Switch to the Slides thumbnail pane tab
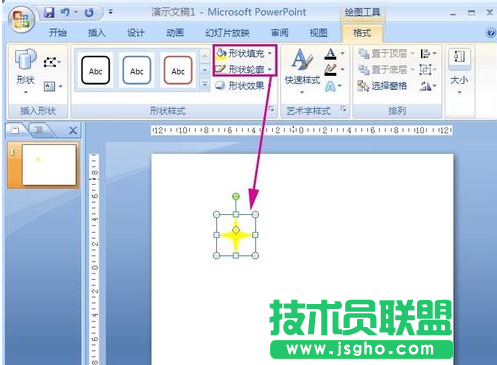The image size is (497, 365). coord(15,130)
